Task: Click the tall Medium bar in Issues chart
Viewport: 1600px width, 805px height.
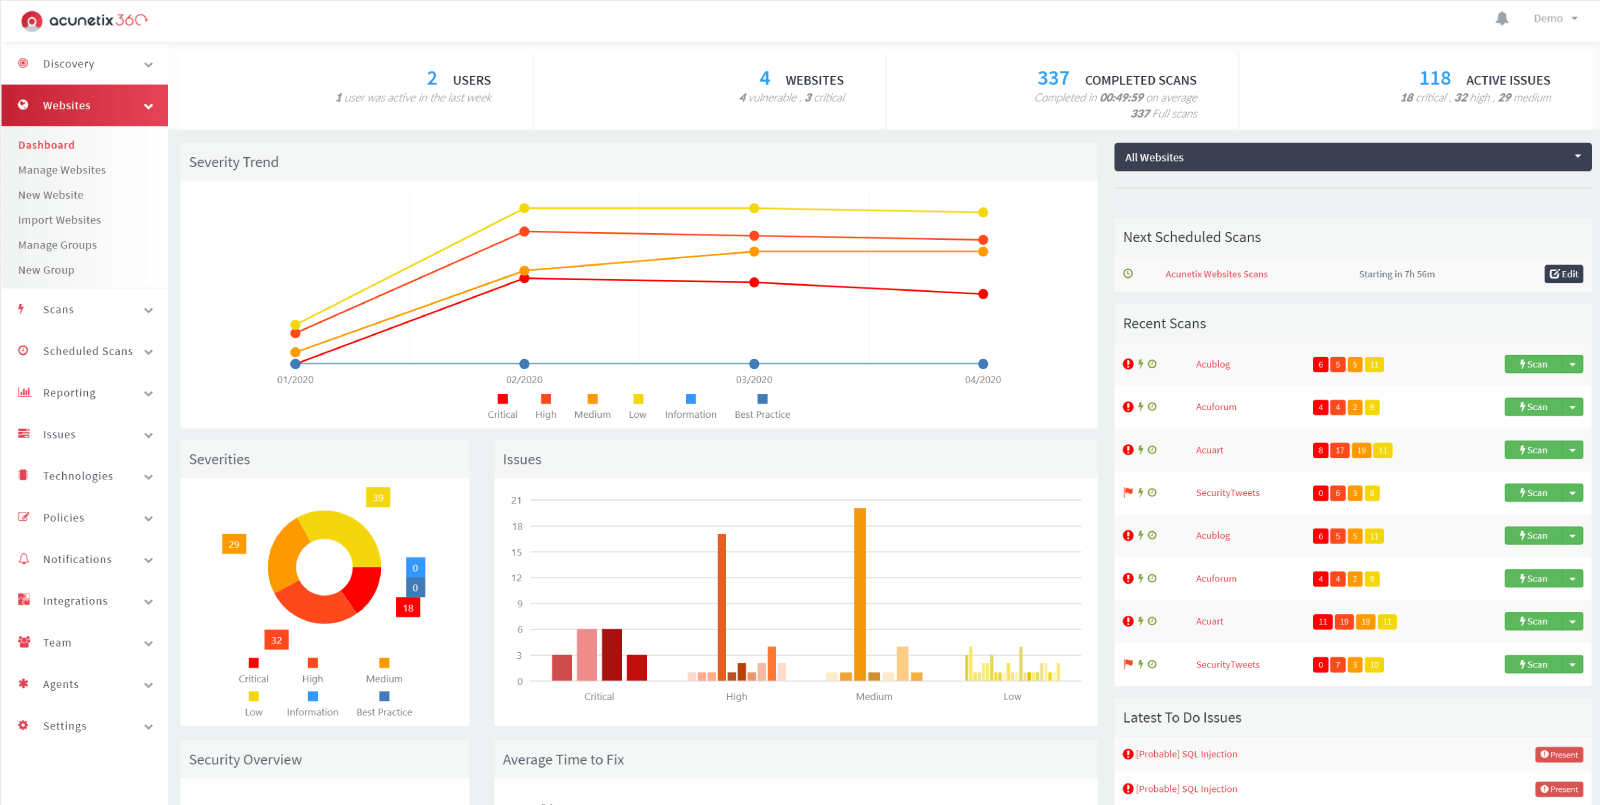Action: pyautogui.click(x=860, y=594)
